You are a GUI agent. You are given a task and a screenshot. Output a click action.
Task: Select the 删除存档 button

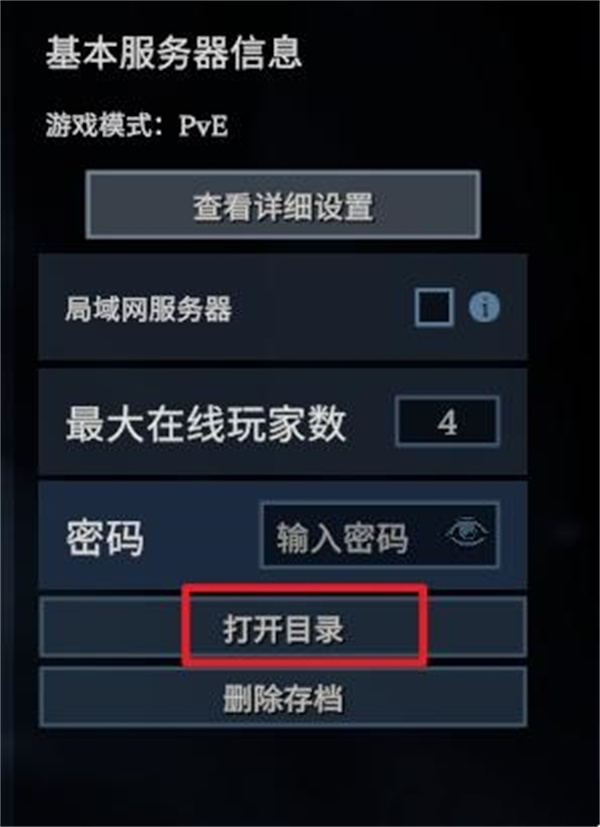click(x=283, y=697)
